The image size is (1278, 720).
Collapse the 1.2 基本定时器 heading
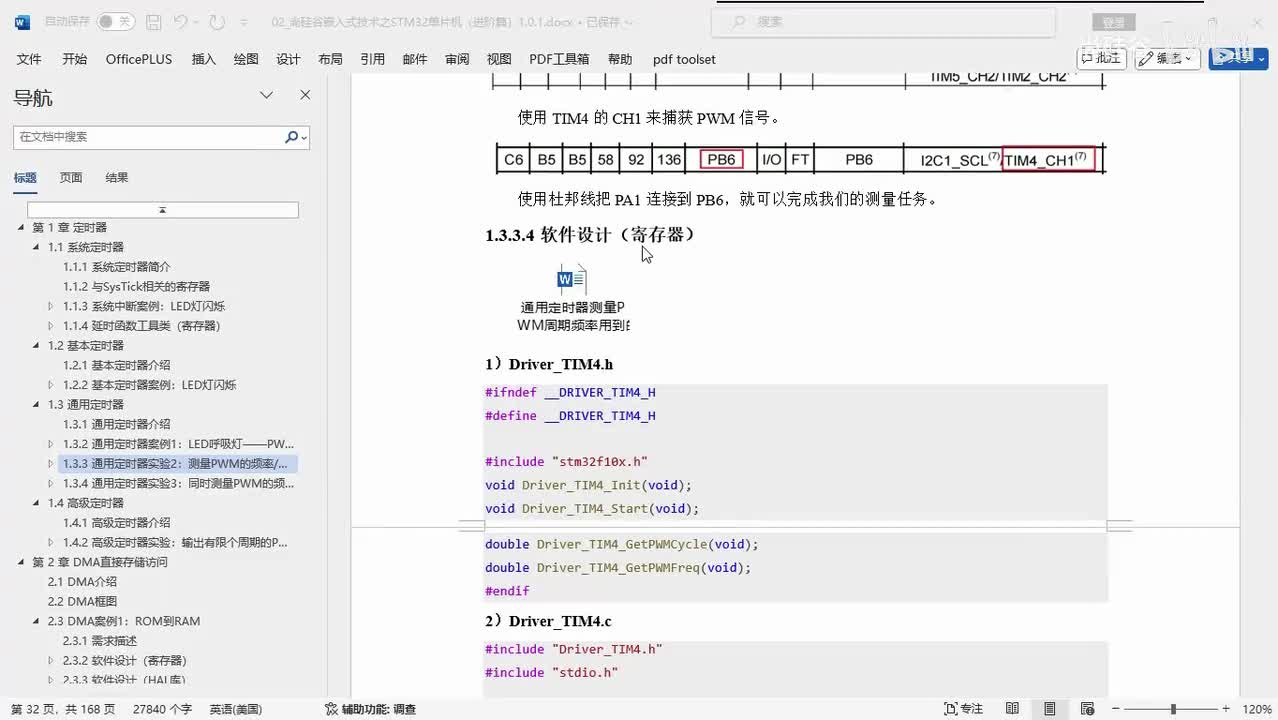pos(37,346)
